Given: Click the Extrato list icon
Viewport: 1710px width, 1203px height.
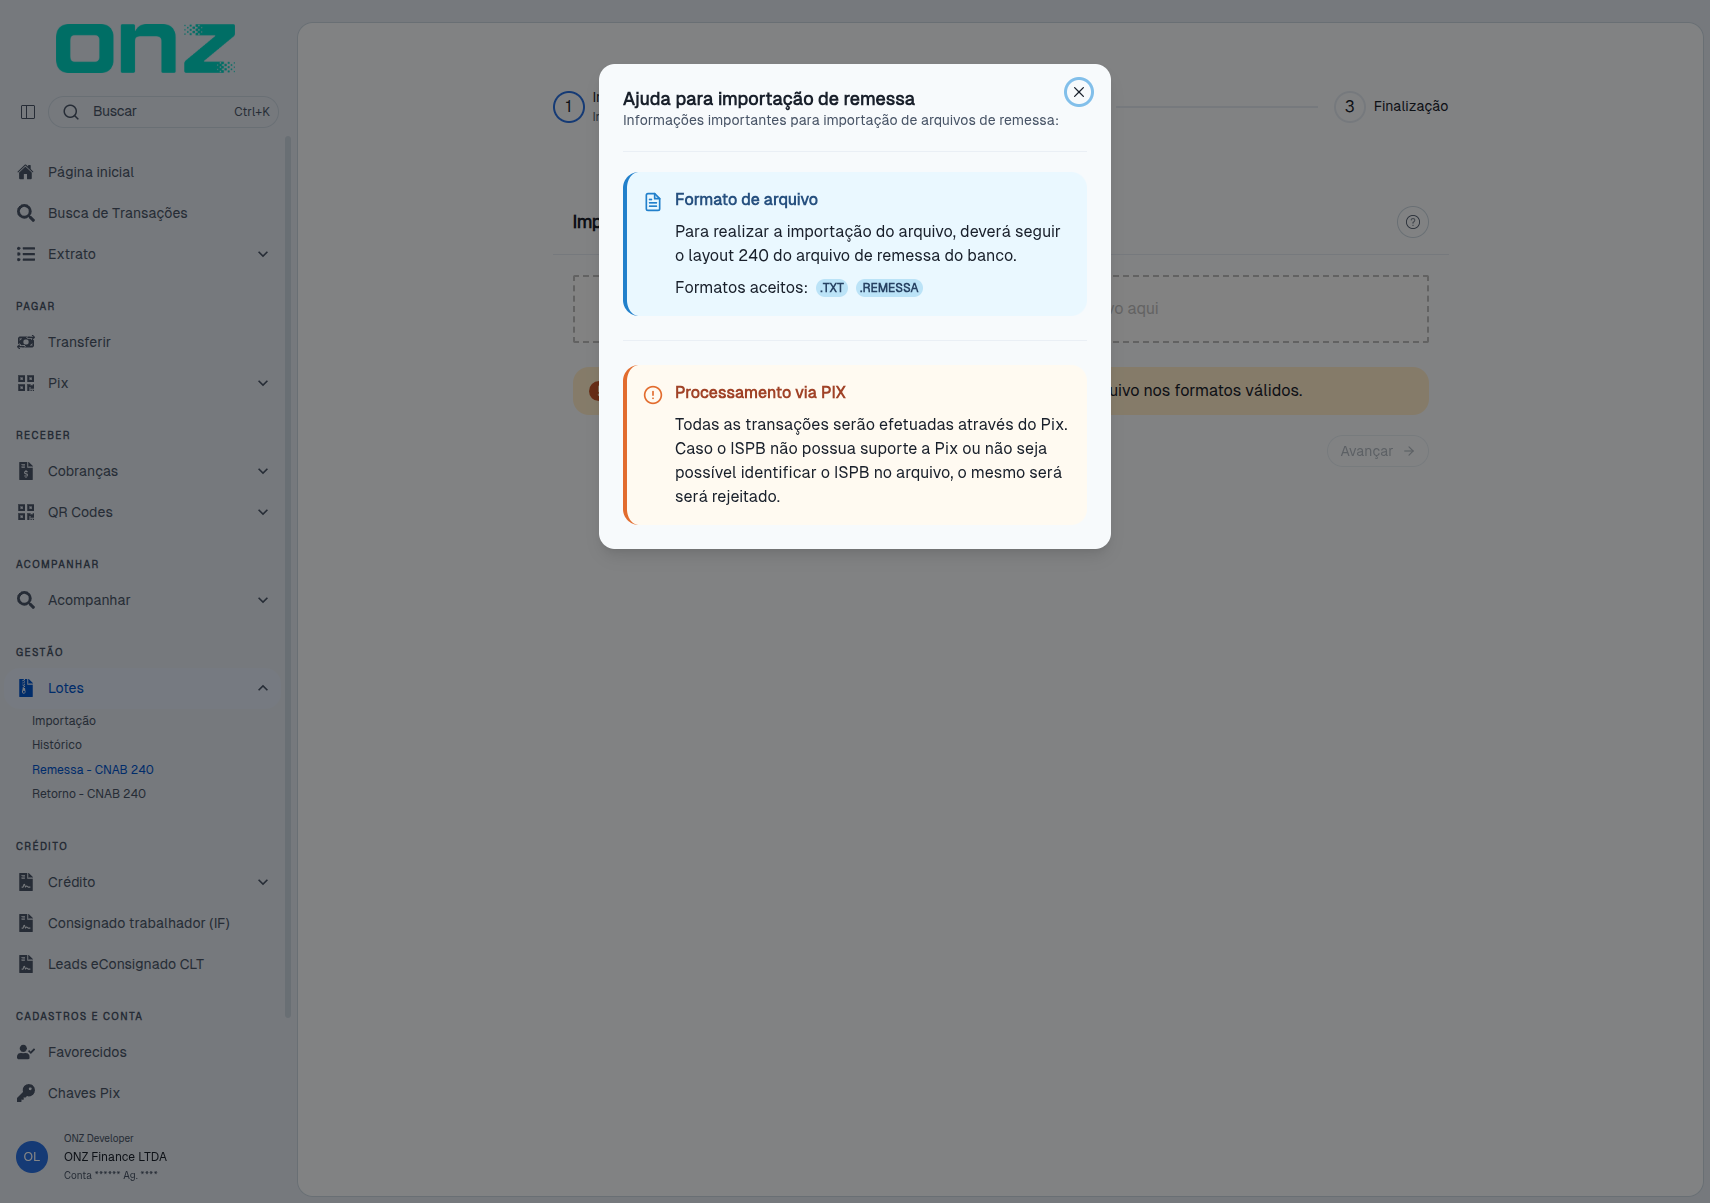Looking at the screenshot, I should (26, 254).
